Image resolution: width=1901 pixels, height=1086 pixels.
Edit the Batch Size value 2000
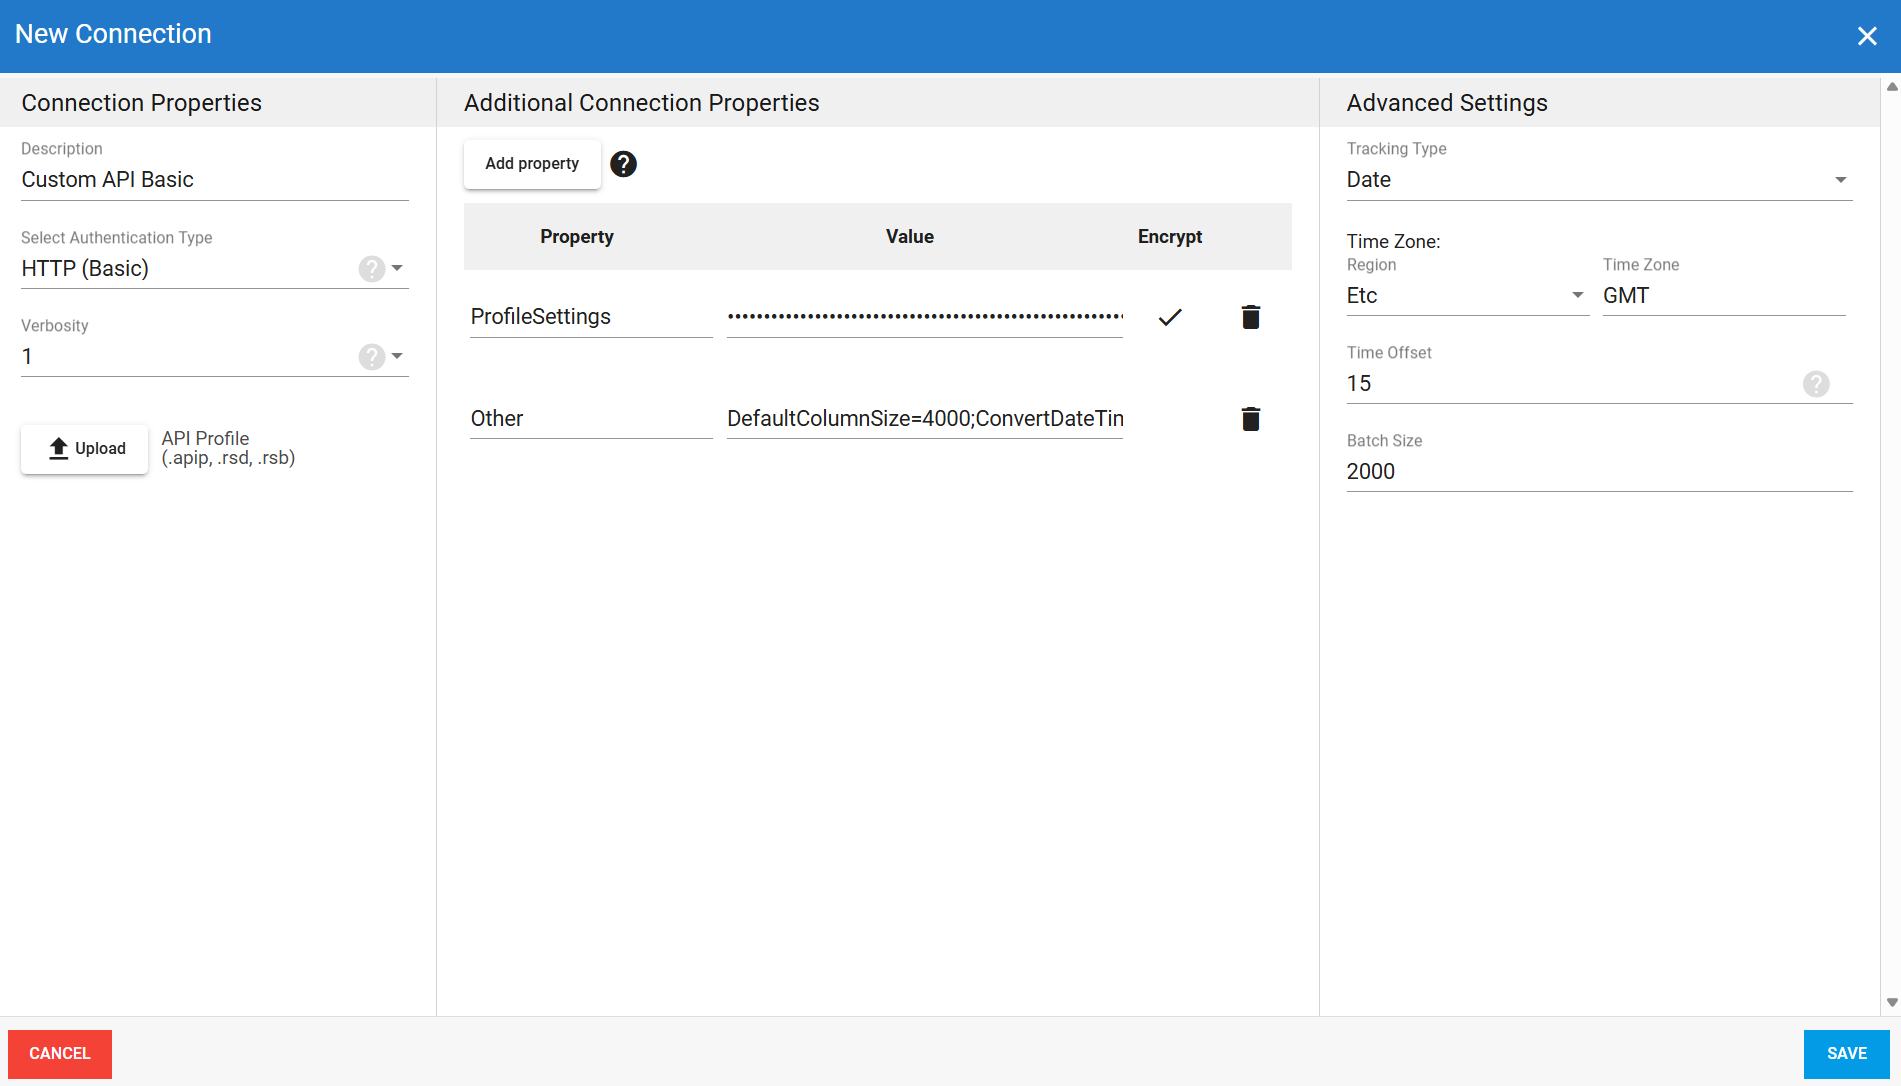(x=1599, y=472)
